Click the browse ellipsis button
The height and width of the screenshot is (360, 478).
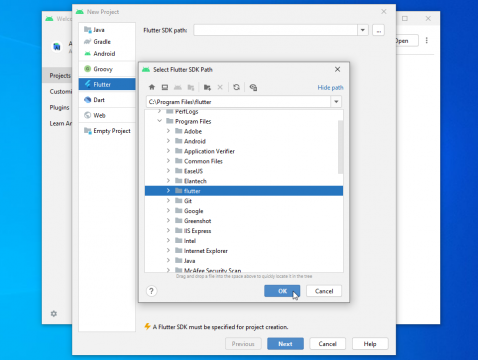pos(379,30)
